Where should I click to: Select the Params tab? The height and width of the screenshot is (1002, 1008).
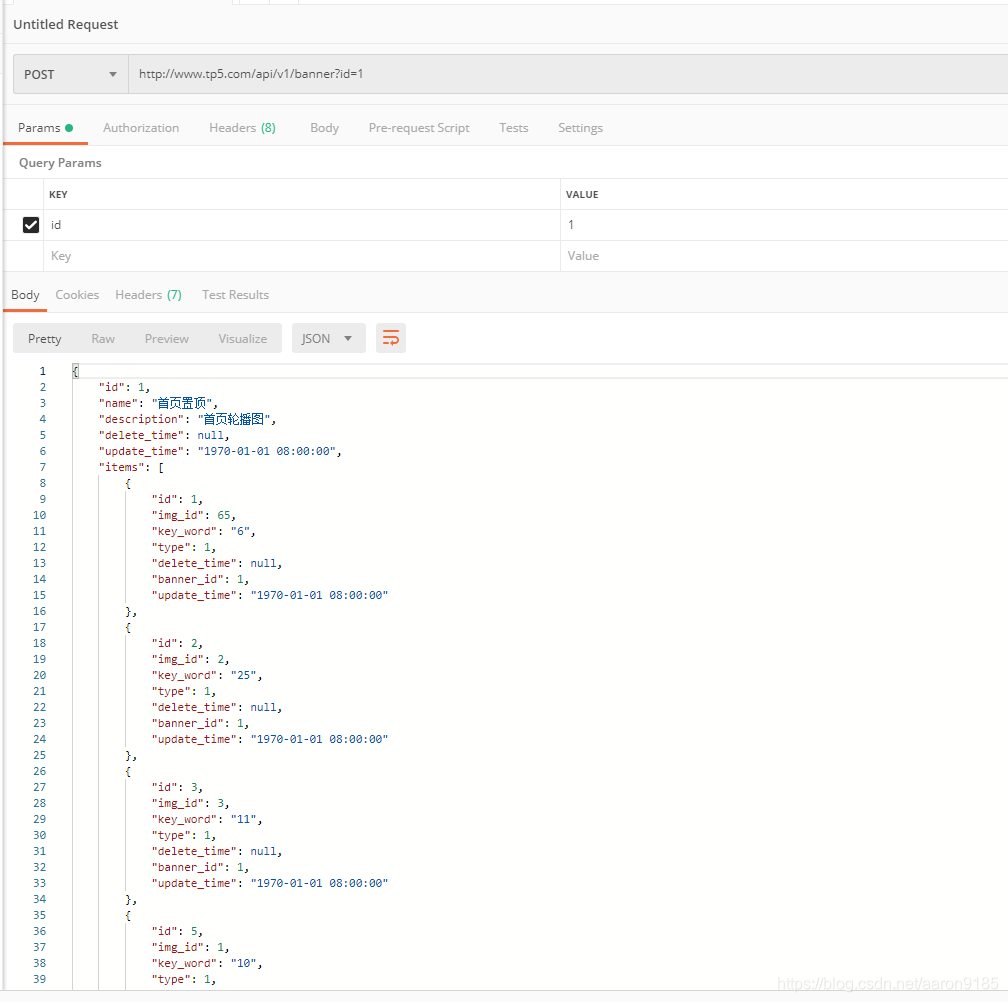(x=45, y=128)
